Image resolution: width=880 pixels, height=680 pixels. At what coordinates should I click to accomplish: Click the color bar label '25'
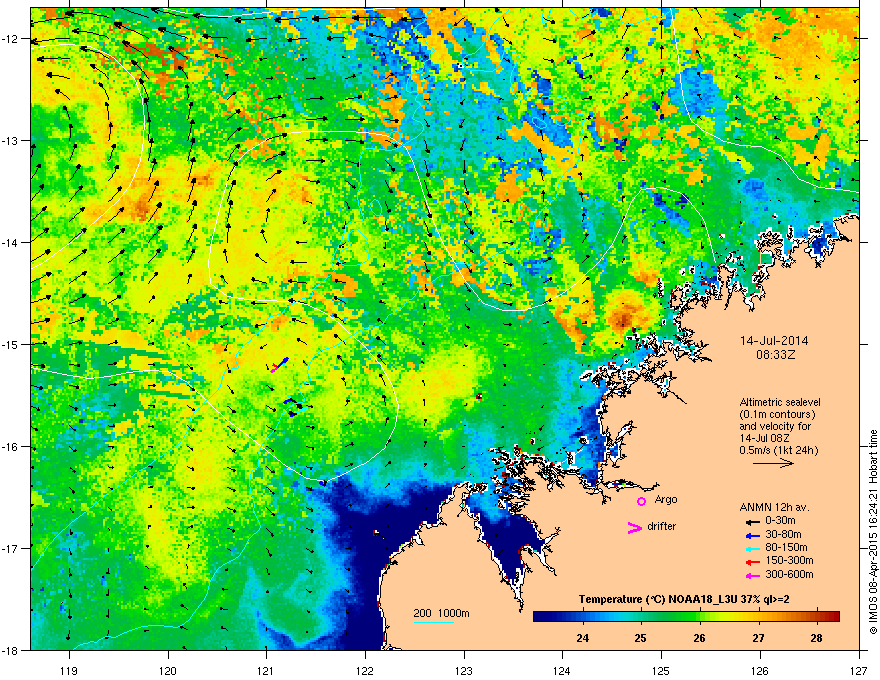pos(640,638)
